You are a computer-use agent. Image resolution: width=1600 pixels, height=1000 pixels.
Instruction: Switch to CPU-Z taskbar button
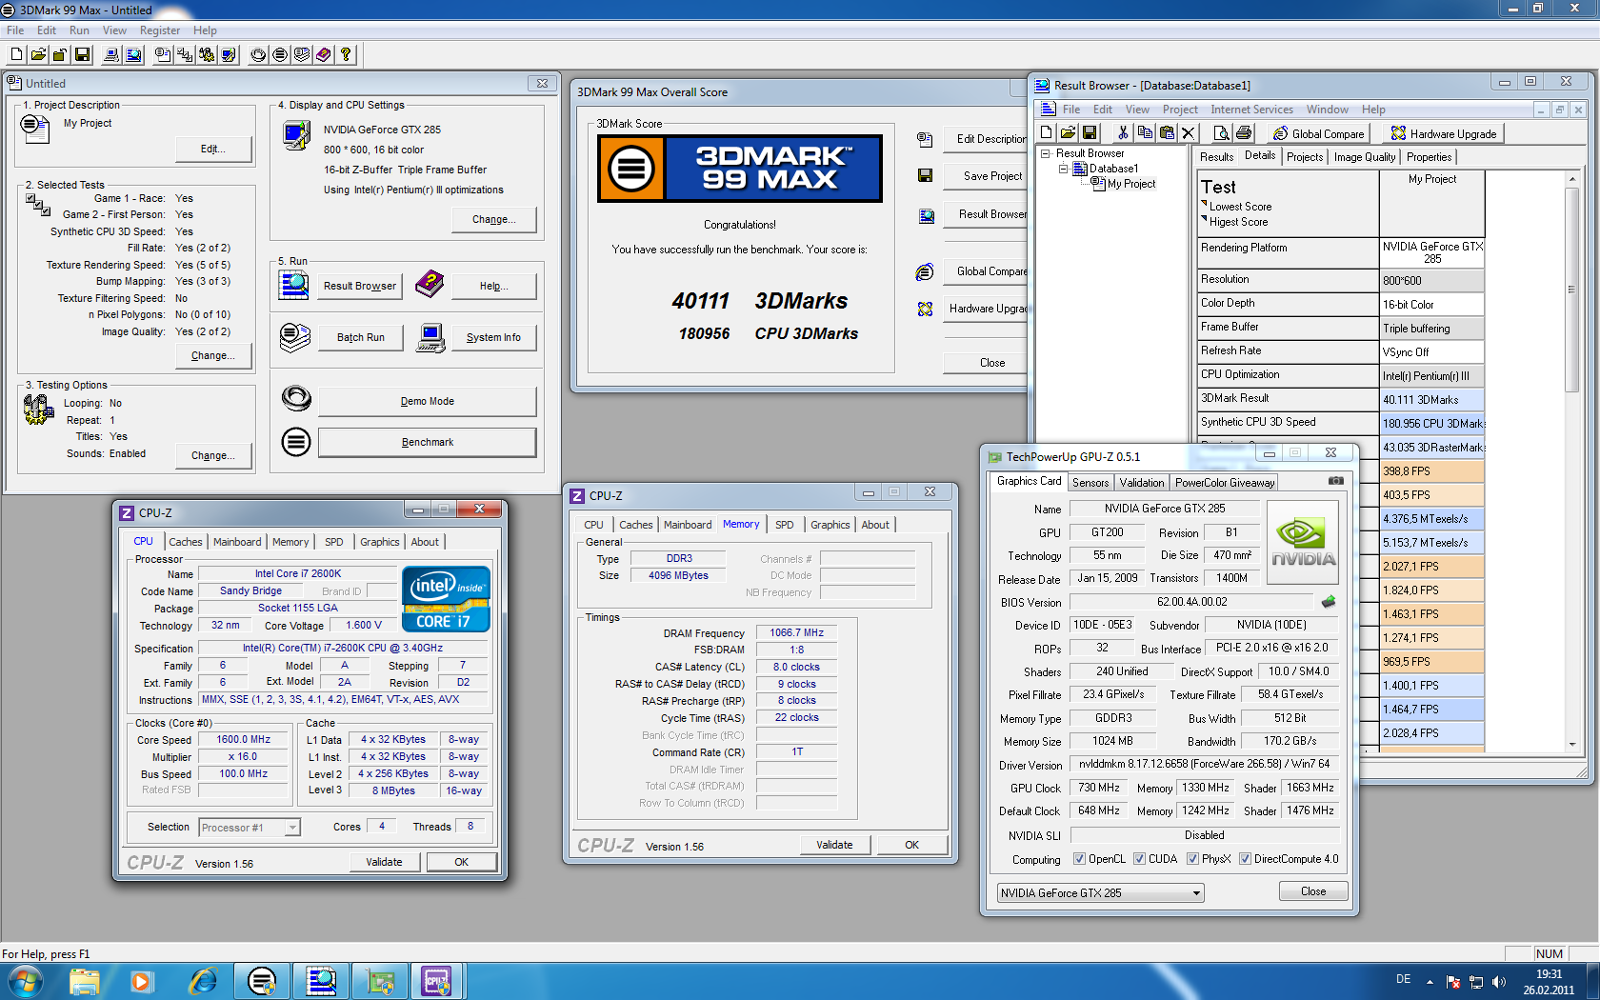coord(437,982)
